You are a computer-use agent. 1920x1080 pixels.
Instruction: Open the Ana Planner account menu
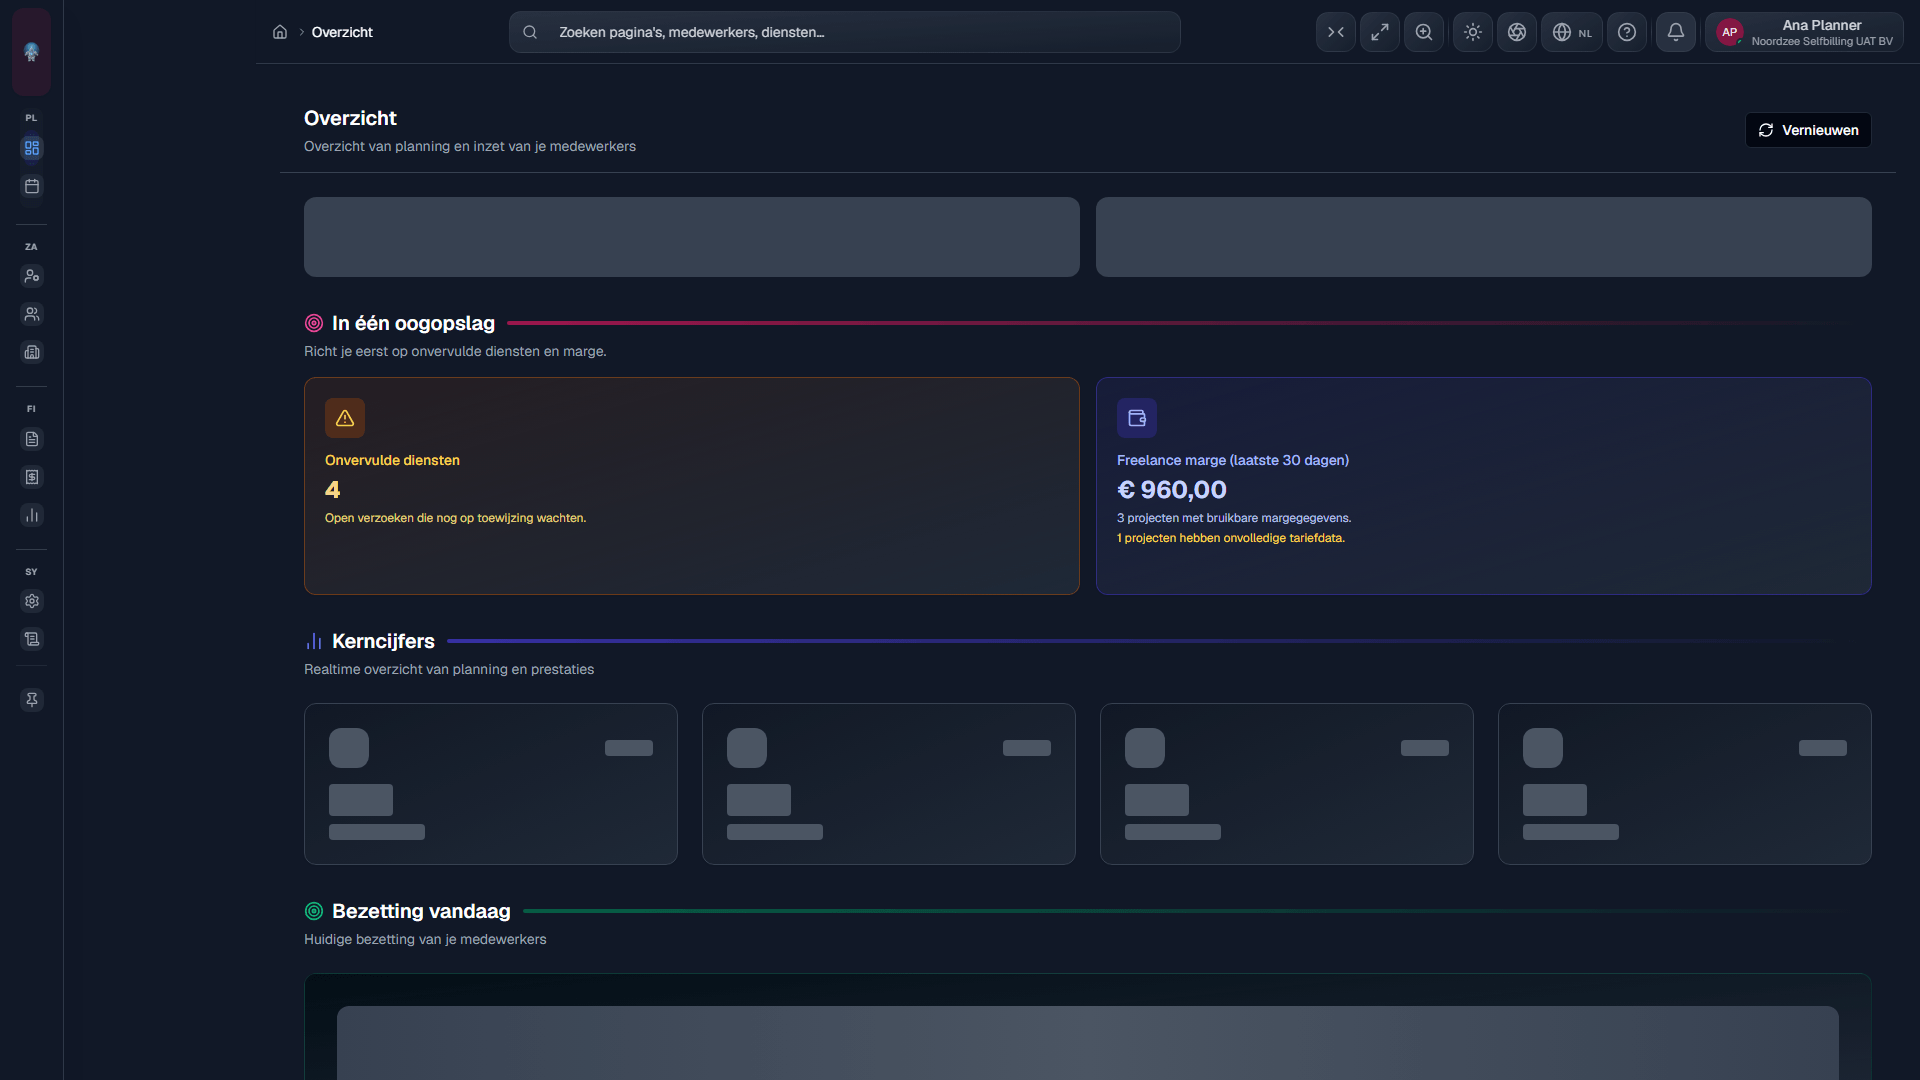(x=1804, y=32)
